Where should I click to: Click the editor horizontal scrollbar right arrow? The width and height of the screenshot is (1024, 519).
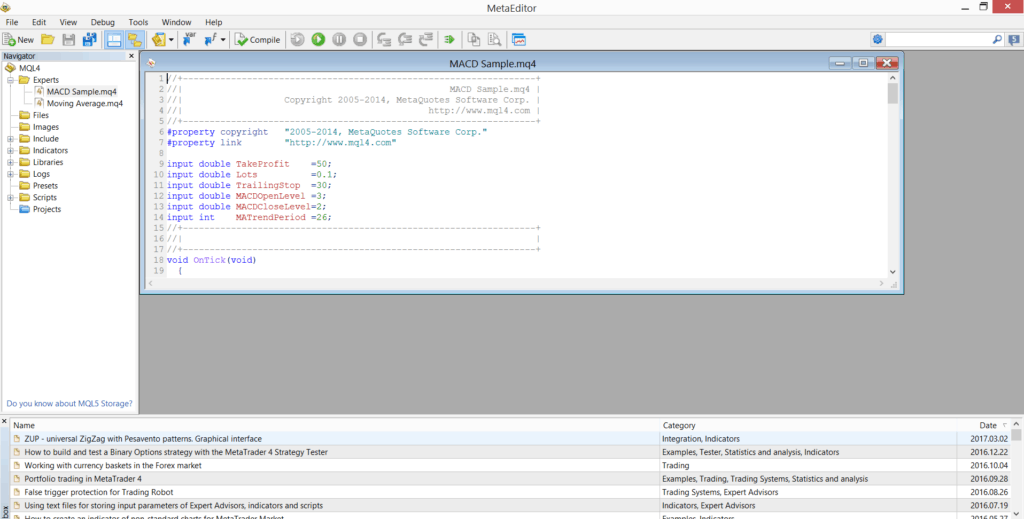tap(881, 283)
